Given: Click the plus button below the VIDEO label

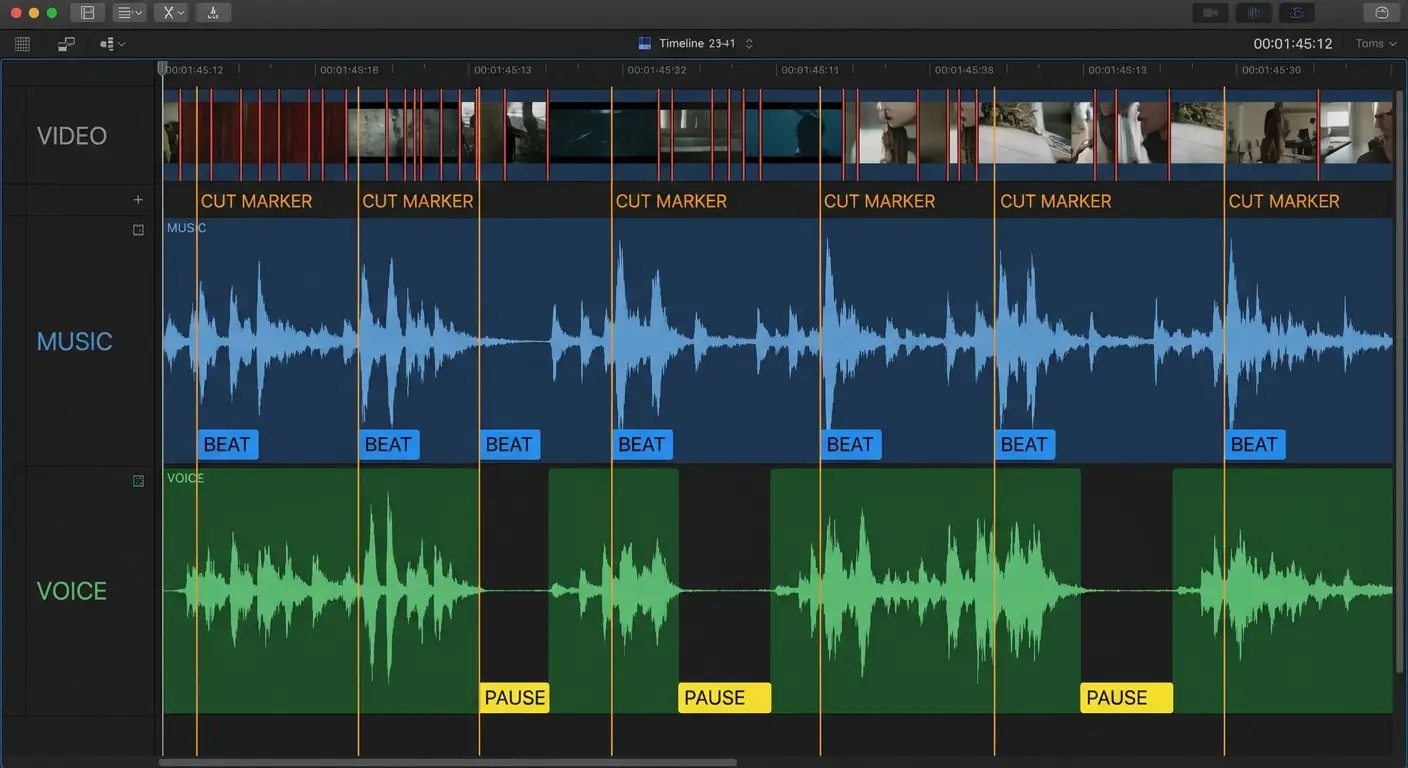Looking at the screenshot, I should tap(138, 200).
